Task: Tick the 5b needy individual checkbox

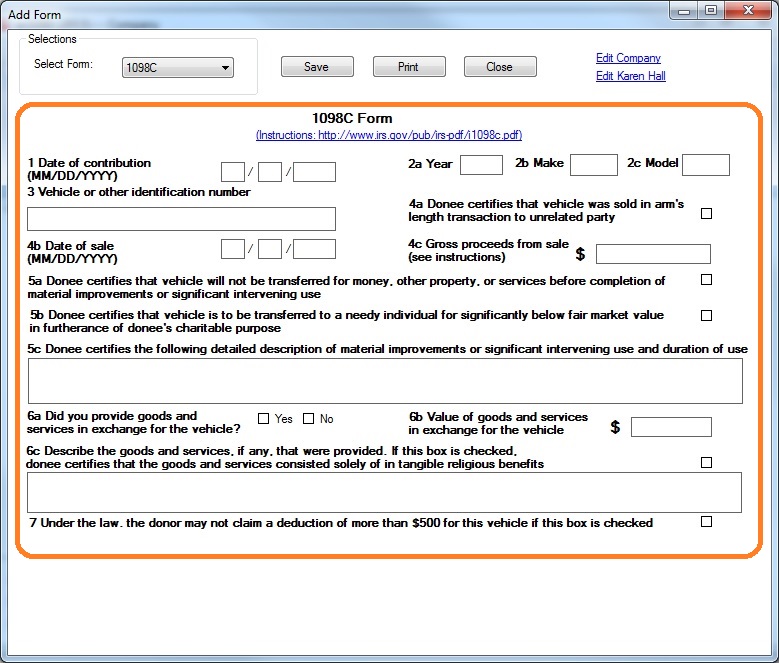Action: pyautogui.click(x=707, y=315)
